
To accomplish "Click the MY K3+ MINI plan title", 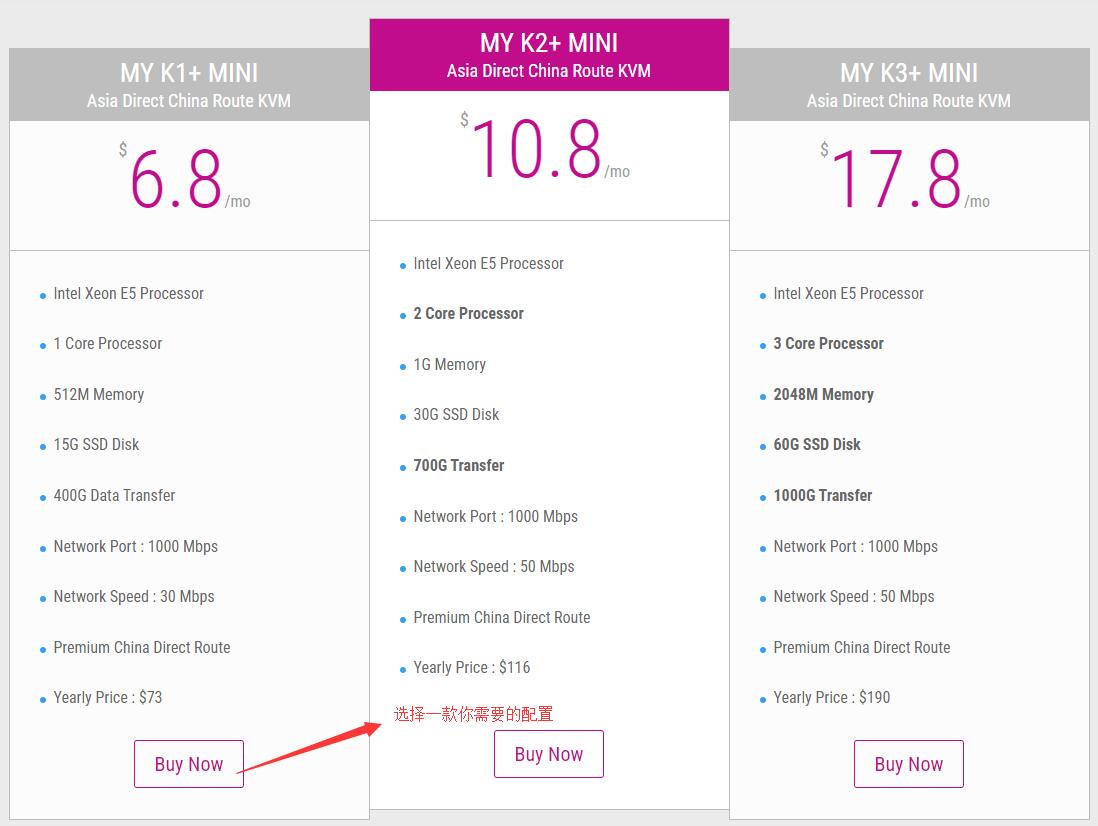I will (x=908, y=73).
